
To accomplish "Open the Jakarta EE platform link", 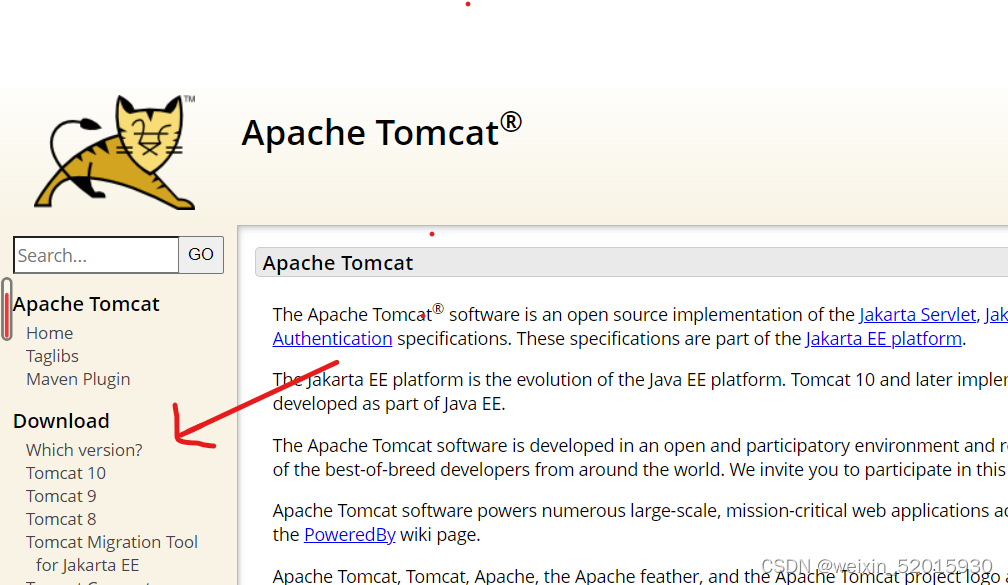I will 883,338.
